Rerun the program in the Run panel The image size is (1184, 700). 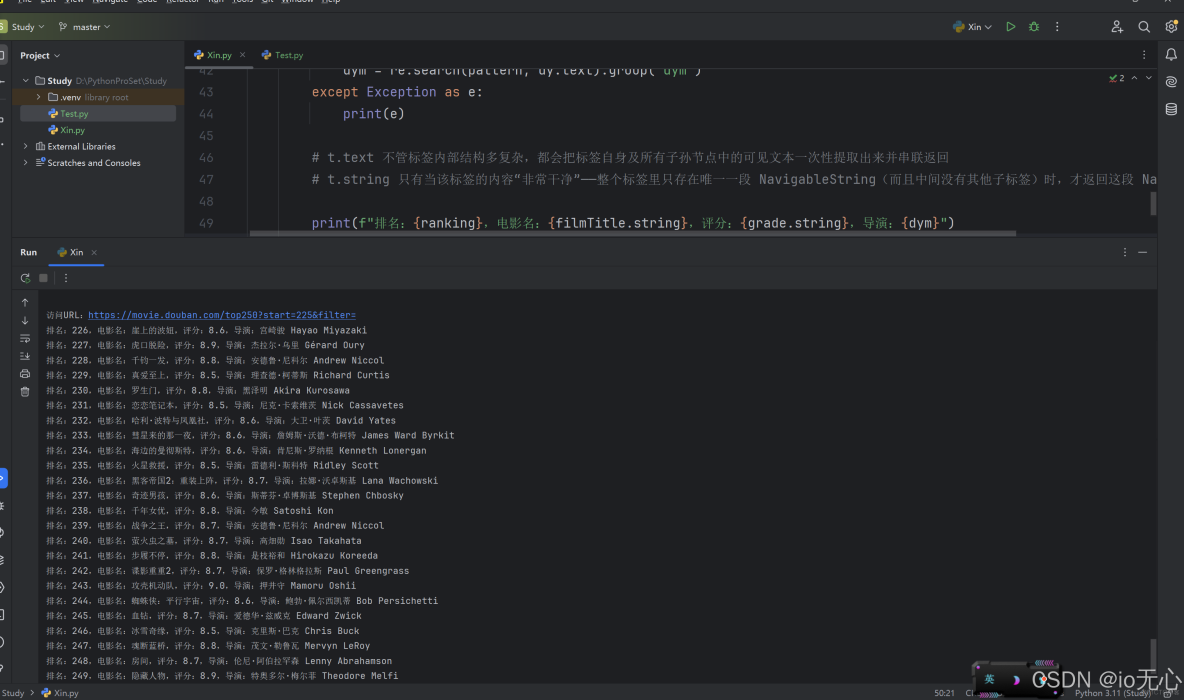pyautogui.click(x=25, y=278)
